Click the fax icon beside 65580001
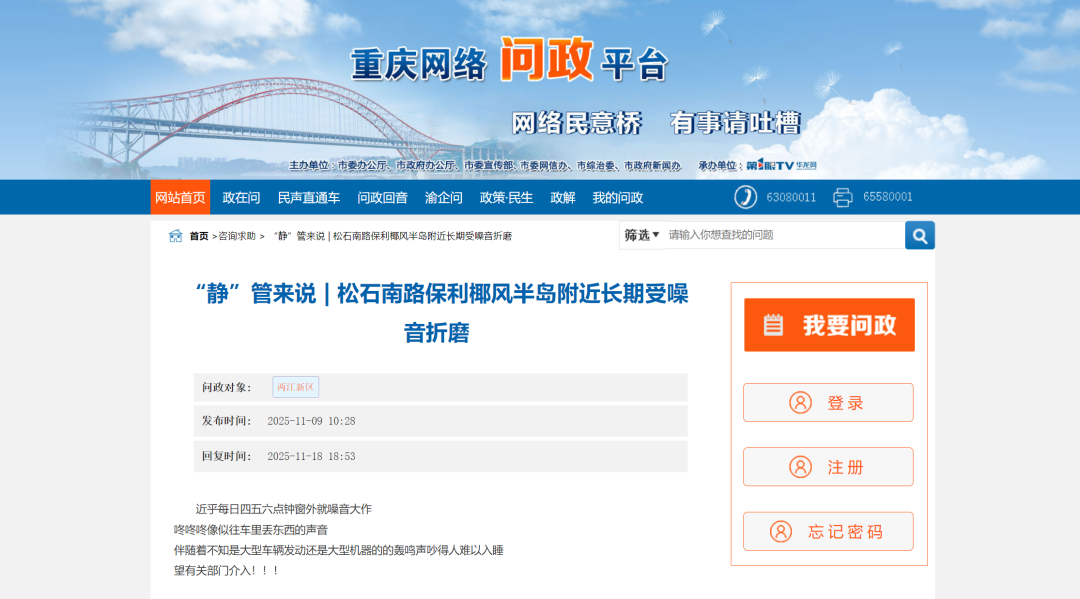1080x599 pixels. click(843, 197)
